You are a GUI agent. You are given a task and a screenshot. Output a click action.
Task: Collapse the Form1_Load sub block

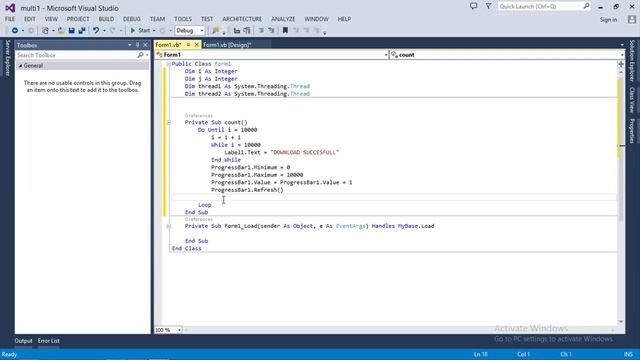point(169,226)
